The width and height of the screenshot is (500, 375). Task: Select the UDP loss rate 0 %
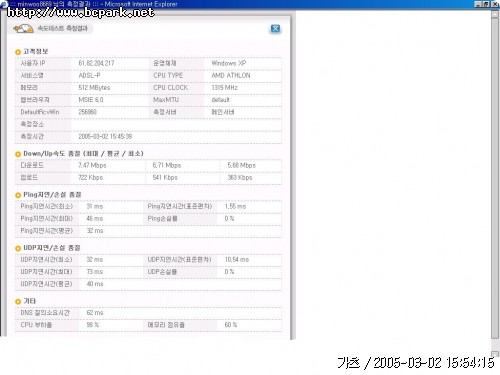click(229, 272)
